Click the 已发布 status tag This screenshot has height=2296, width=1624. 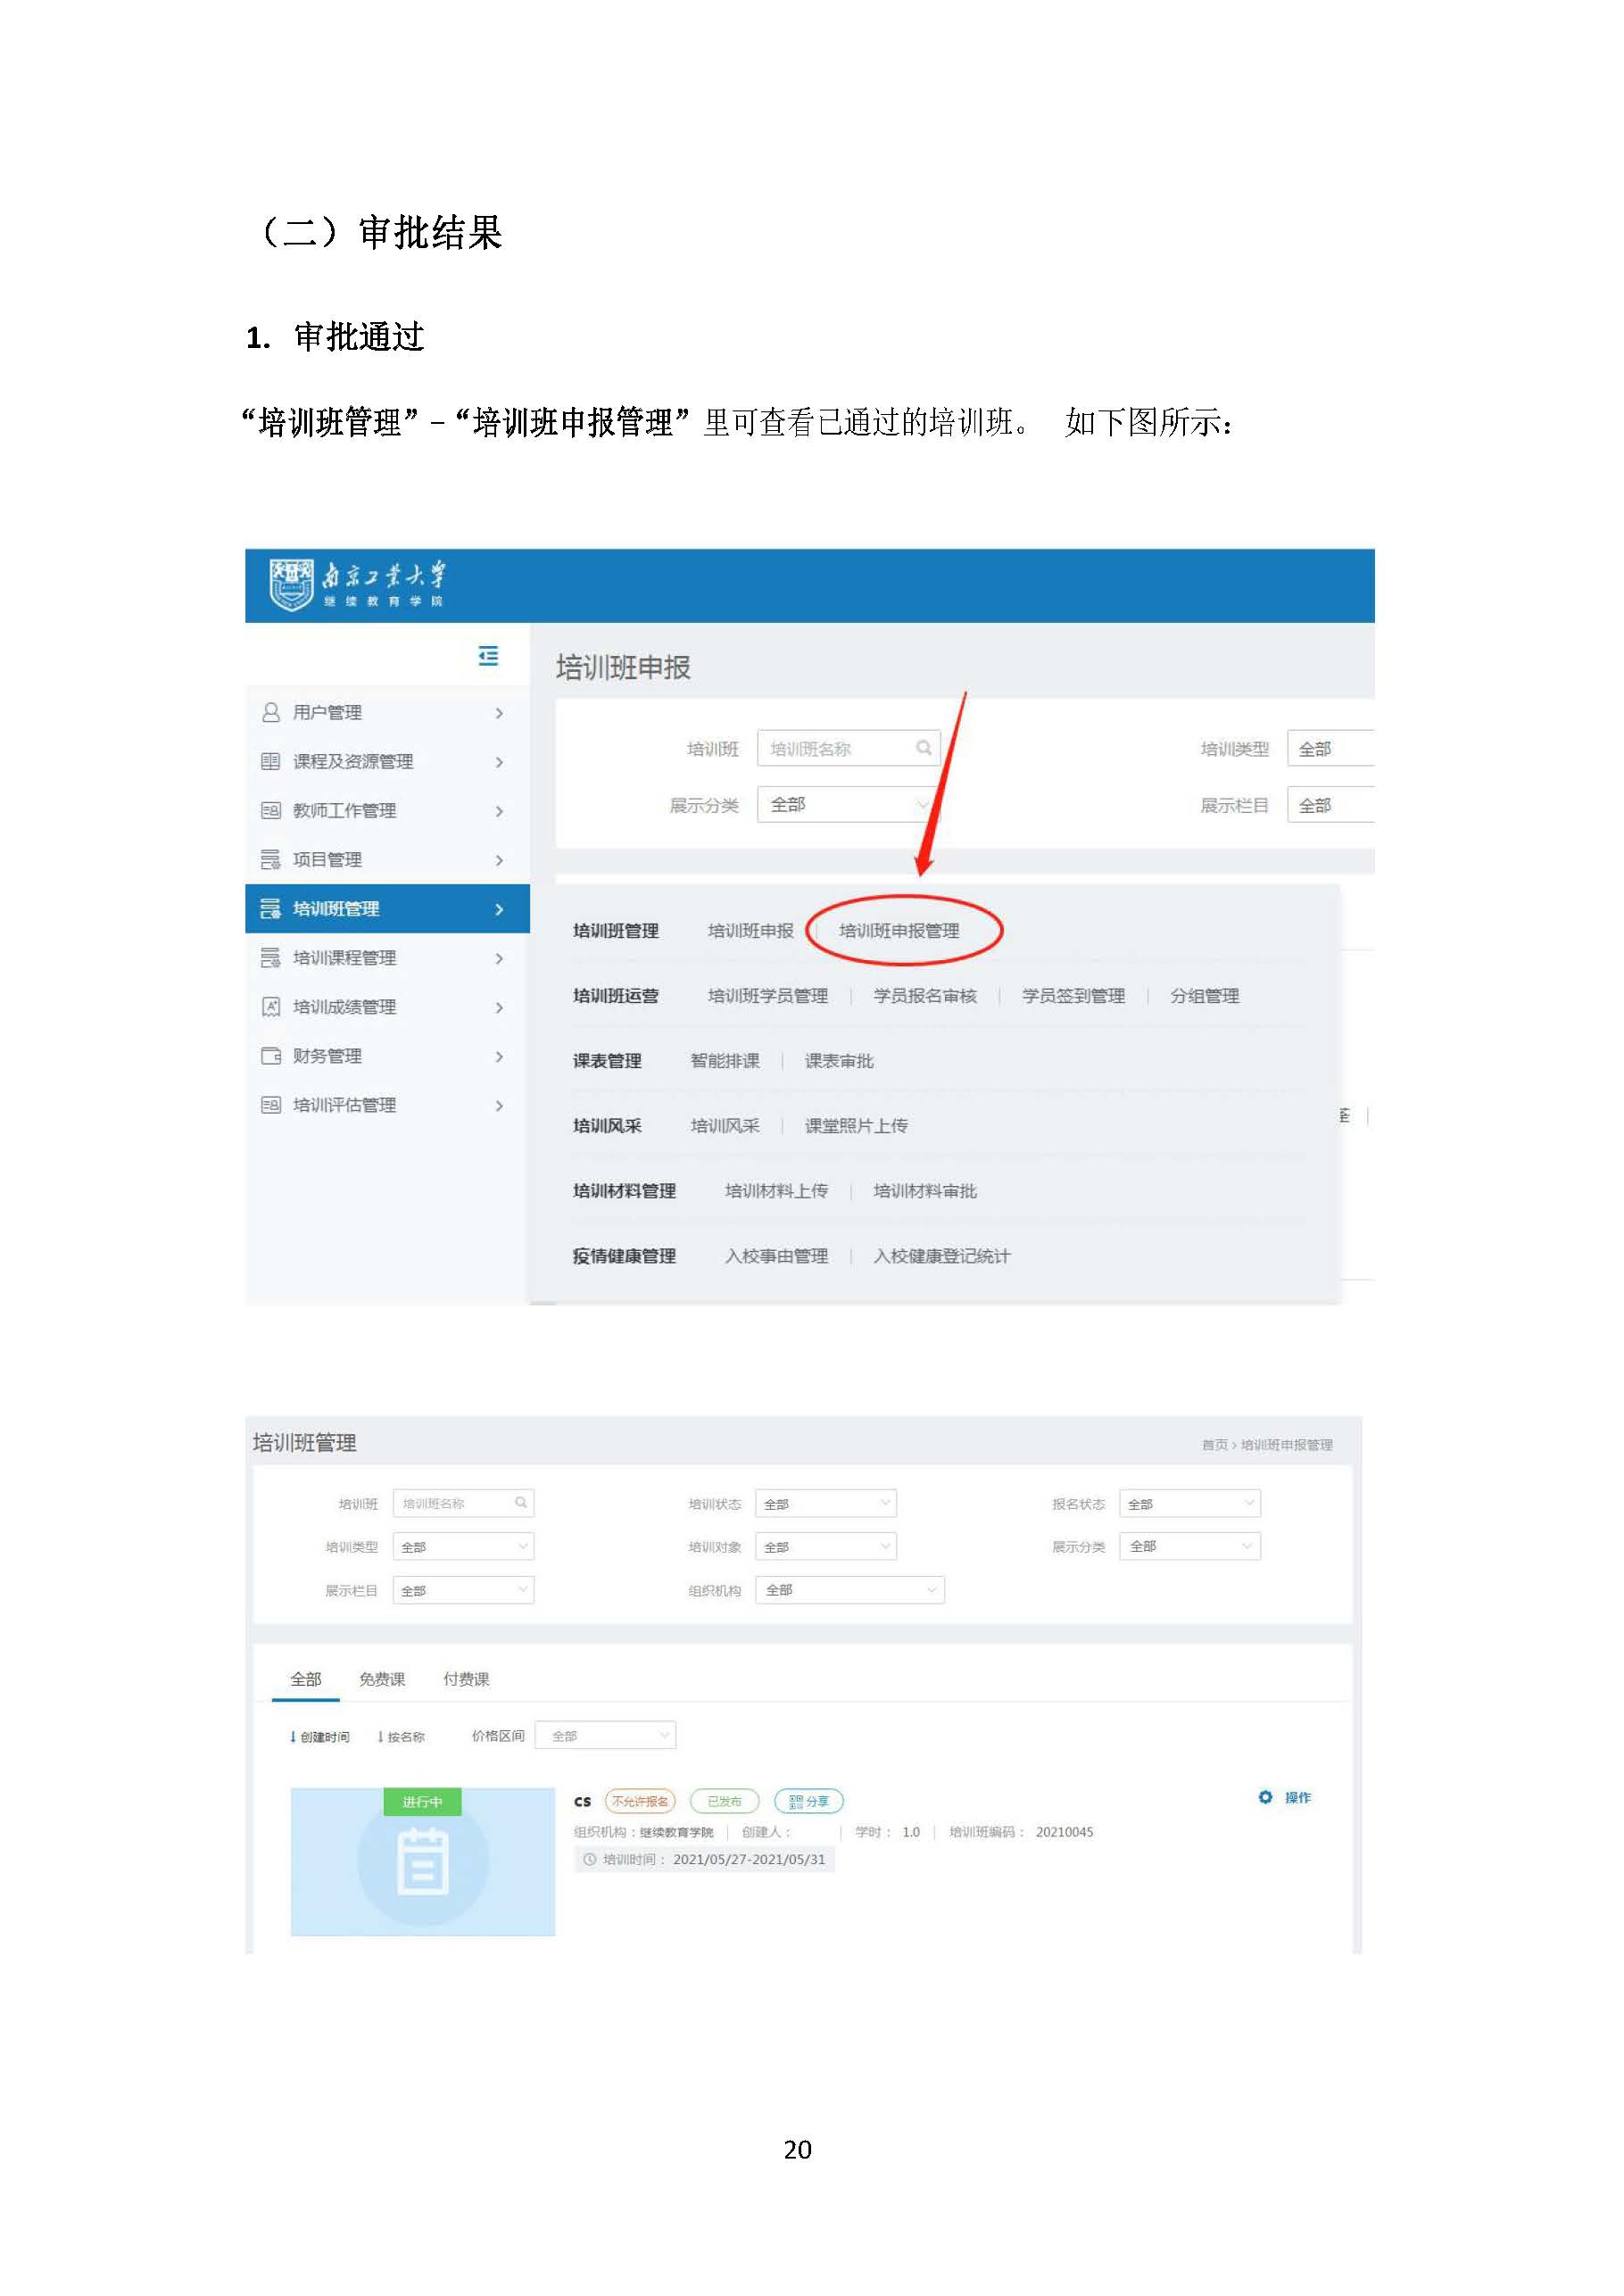coord(725,1801)
